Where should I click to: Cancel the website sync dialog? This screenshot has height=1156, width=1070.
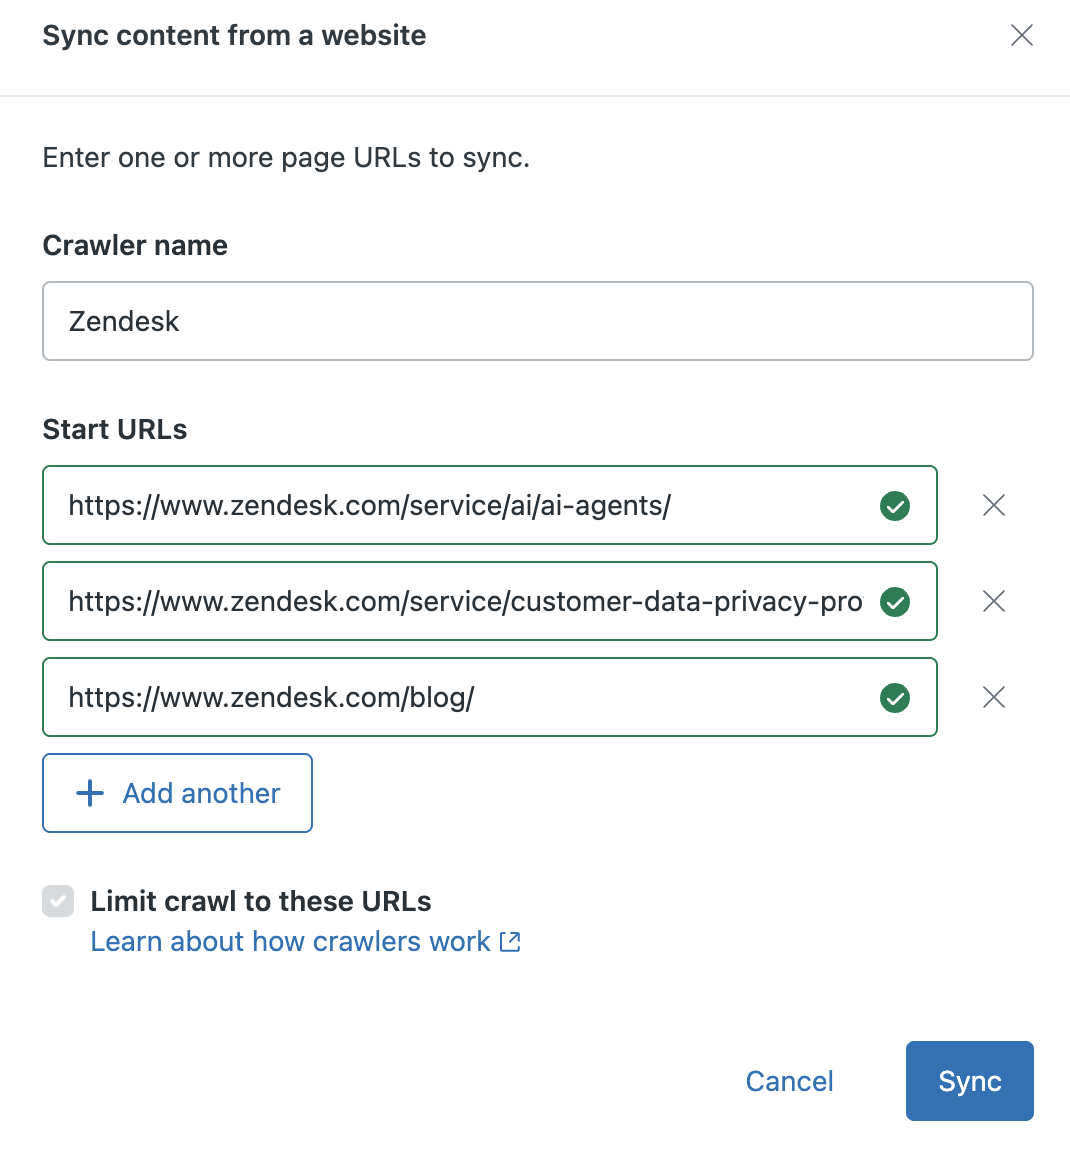tap(789, 1081)
